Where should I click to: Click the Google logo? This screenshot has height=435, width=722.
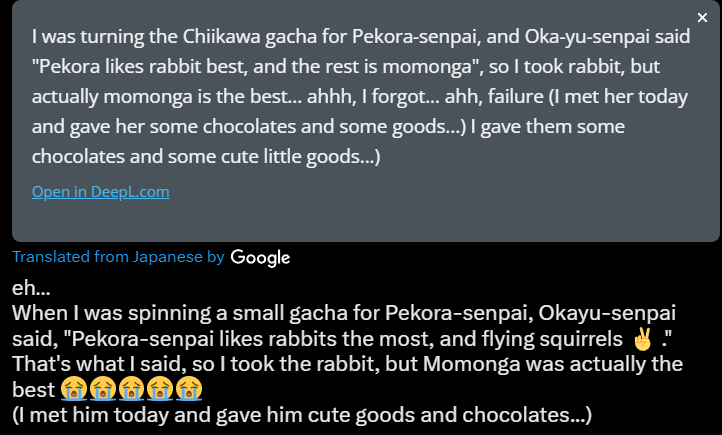pyautogui.click(x=260, y=258)
